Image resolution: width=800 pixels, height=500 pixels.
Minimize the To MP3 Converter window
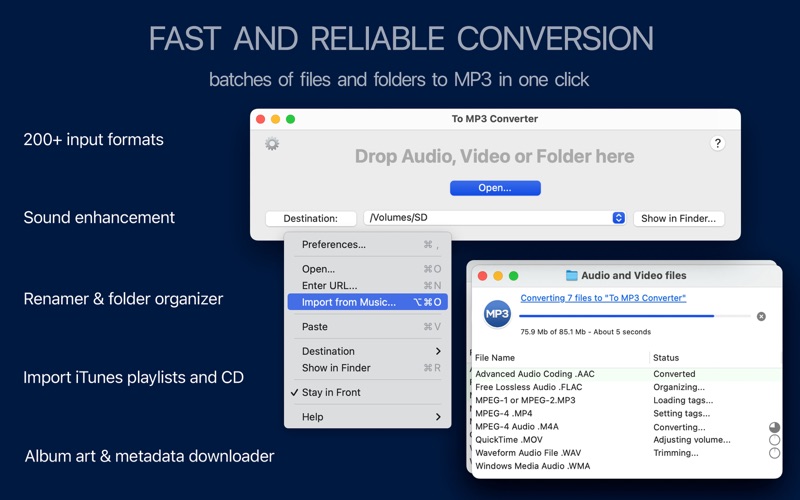276,119
